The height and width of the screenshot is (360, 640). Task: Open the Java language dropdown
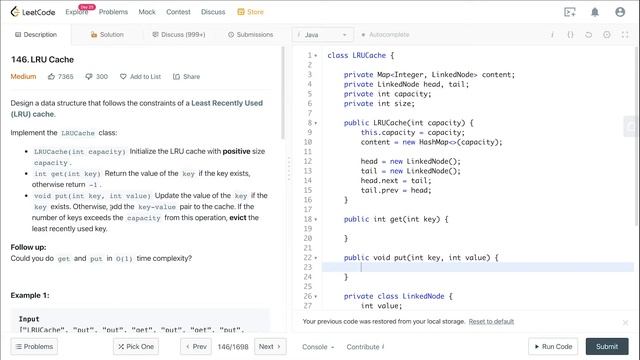click(x=322, y=35)
